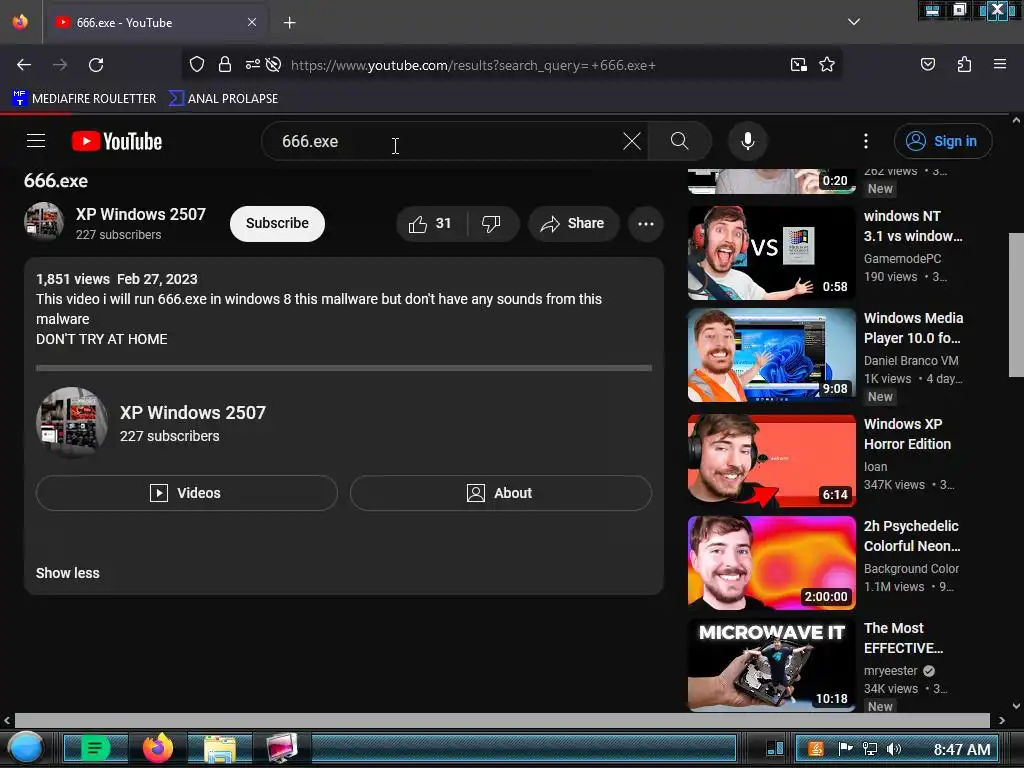Click the YouTube logo
The image size is (1024, 768).
pyautogui.click(x=117, y=141)
